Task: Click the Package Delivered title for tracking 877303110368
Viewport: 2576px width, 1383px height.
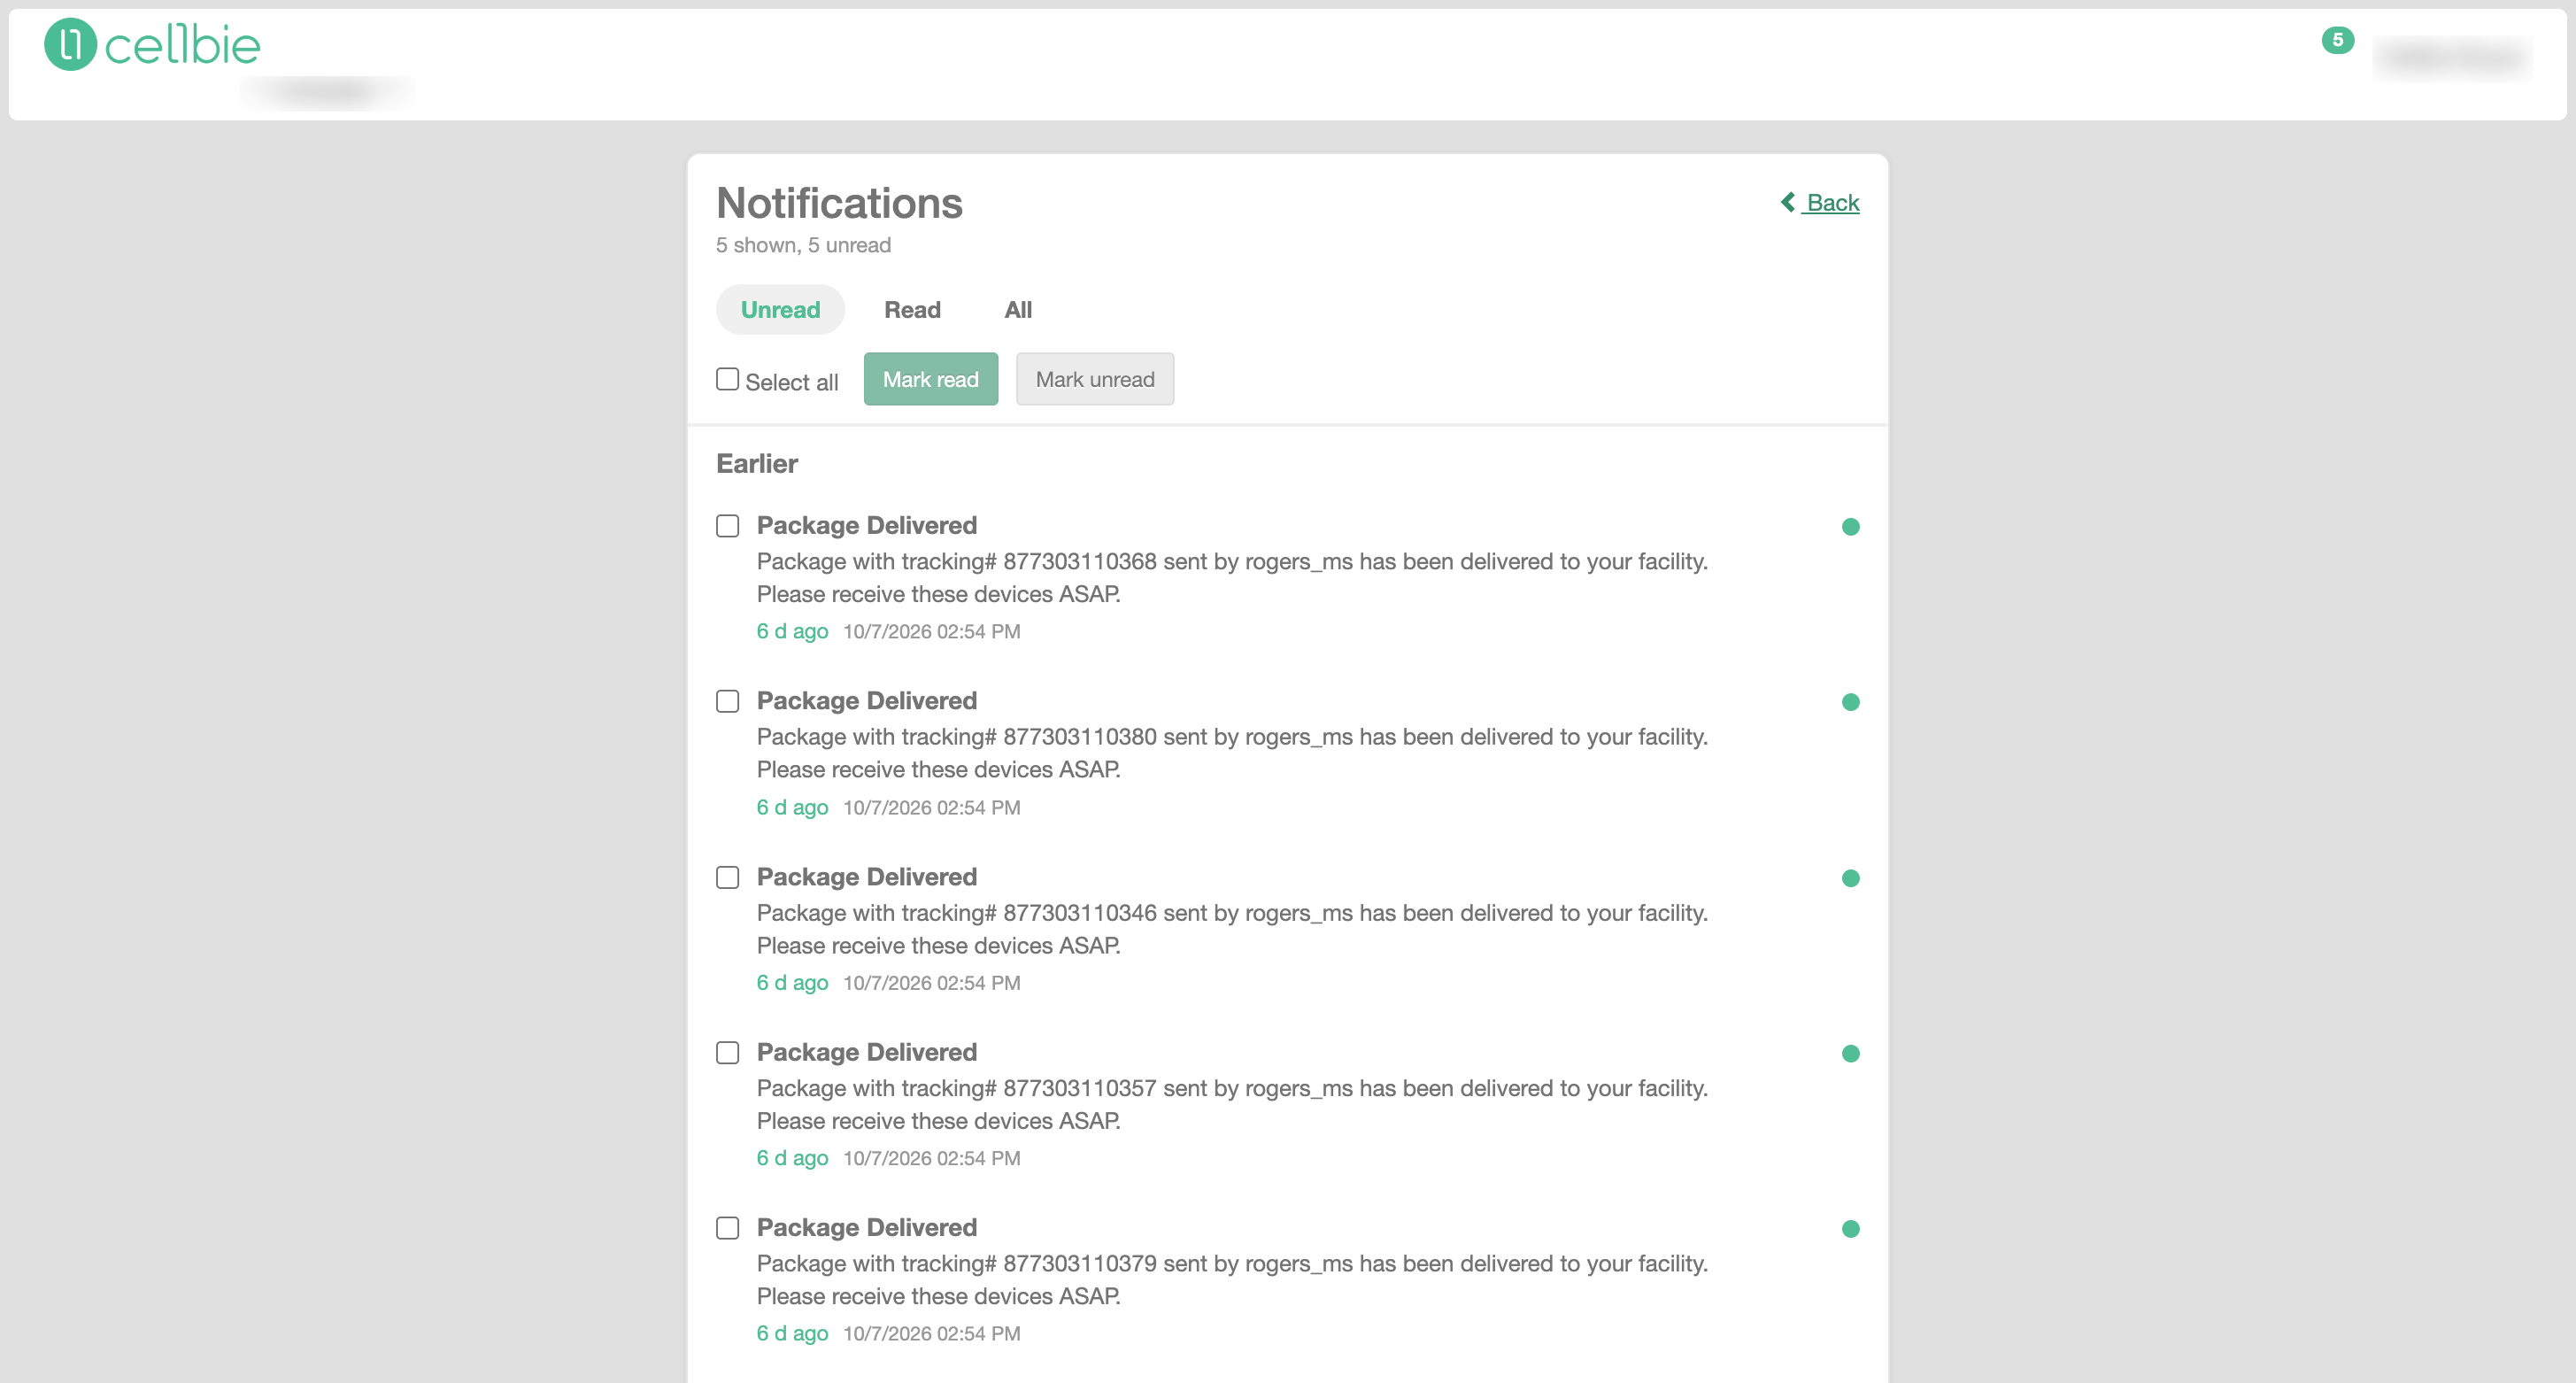Action: (x=866, y=525)
